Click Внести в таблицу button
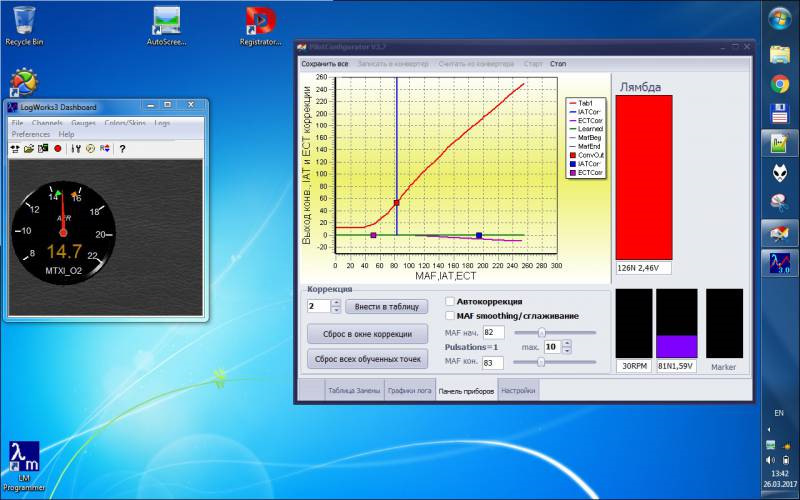This screenshot has width=800, height=500. tap(387, 307)
